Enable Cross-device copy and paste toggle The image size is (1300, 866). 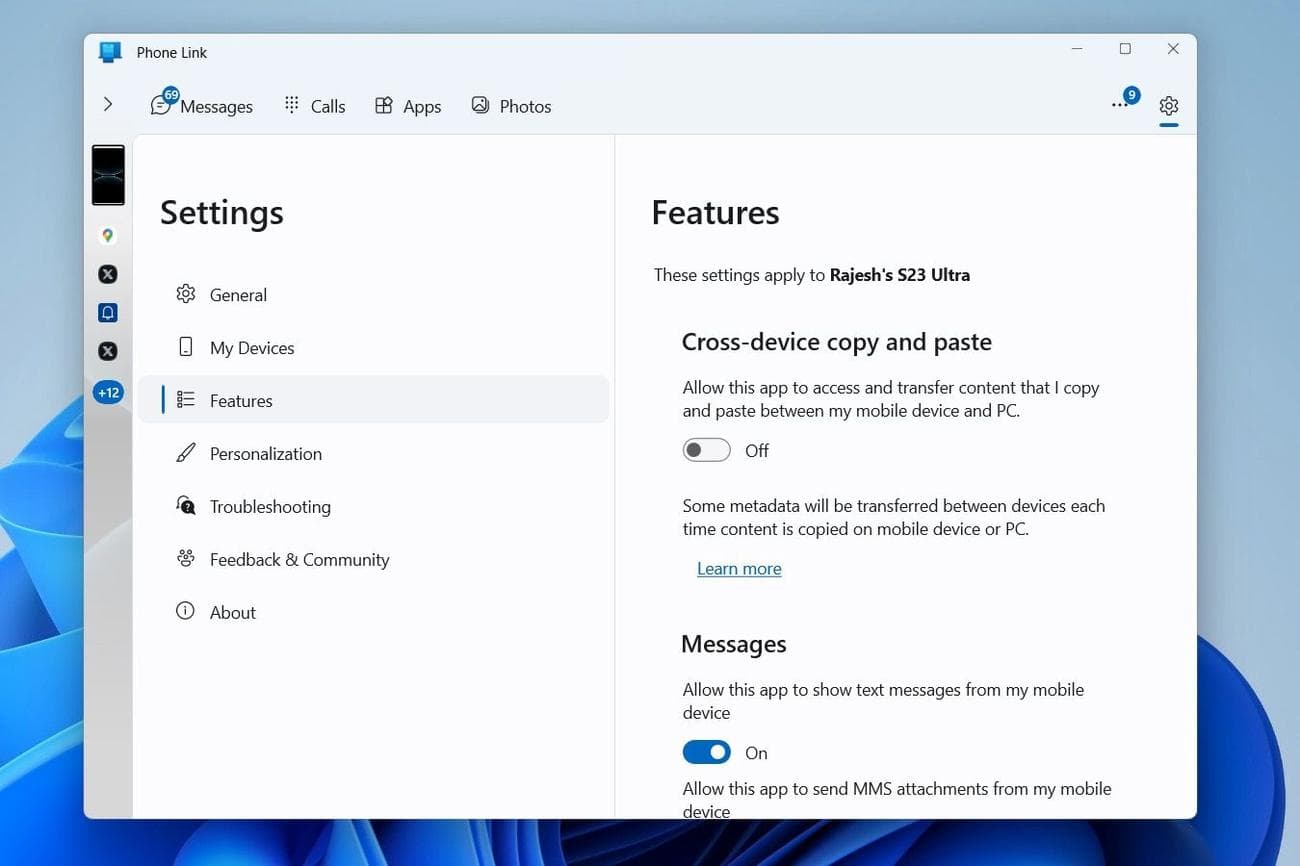tap(706, 451)
